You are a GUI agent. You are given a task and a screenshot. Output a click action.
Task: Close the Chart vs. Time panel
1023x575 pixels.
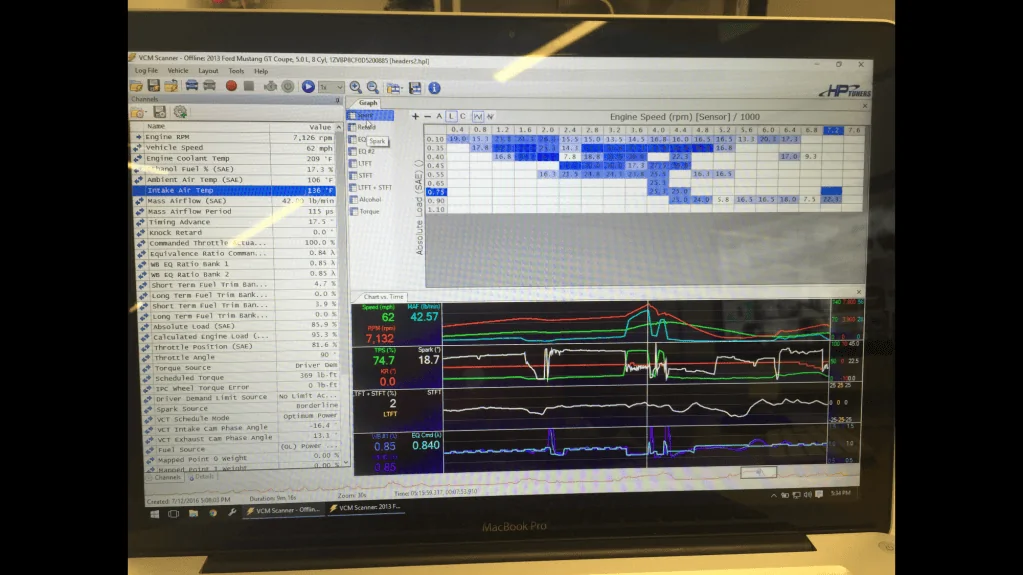[x=859, y=292]
